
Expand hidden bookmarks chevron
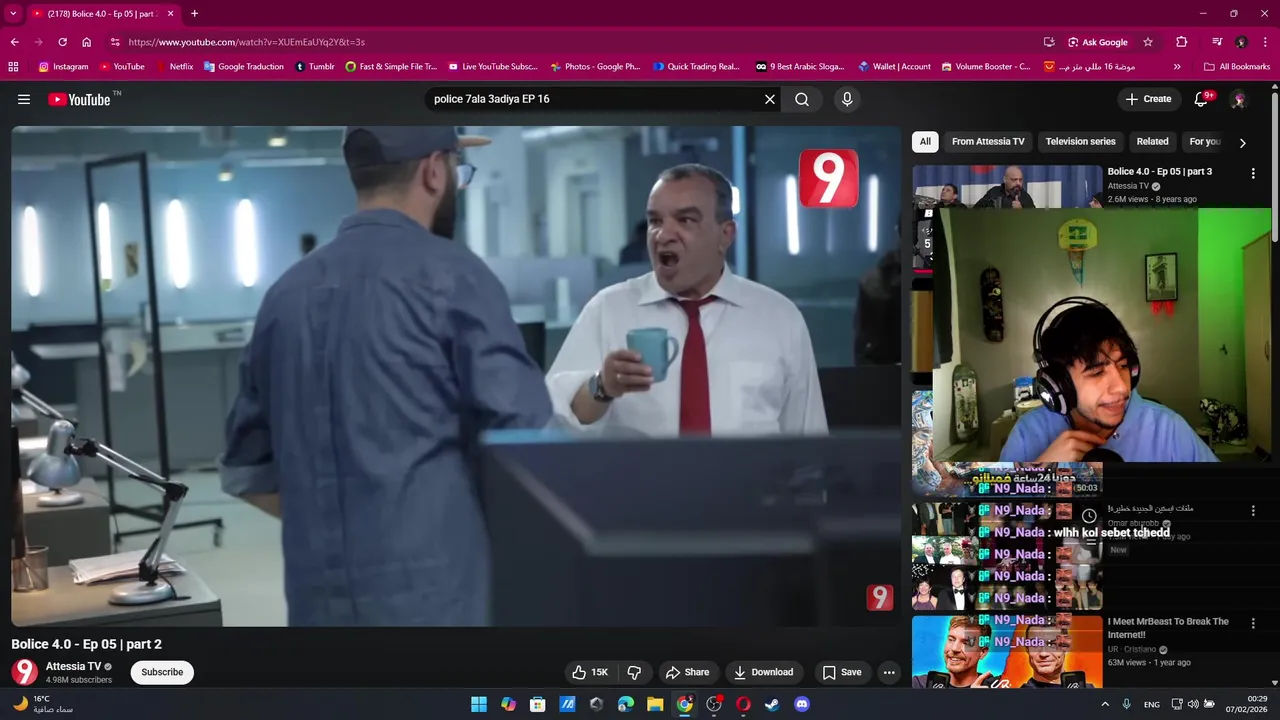coord(1177,67)
